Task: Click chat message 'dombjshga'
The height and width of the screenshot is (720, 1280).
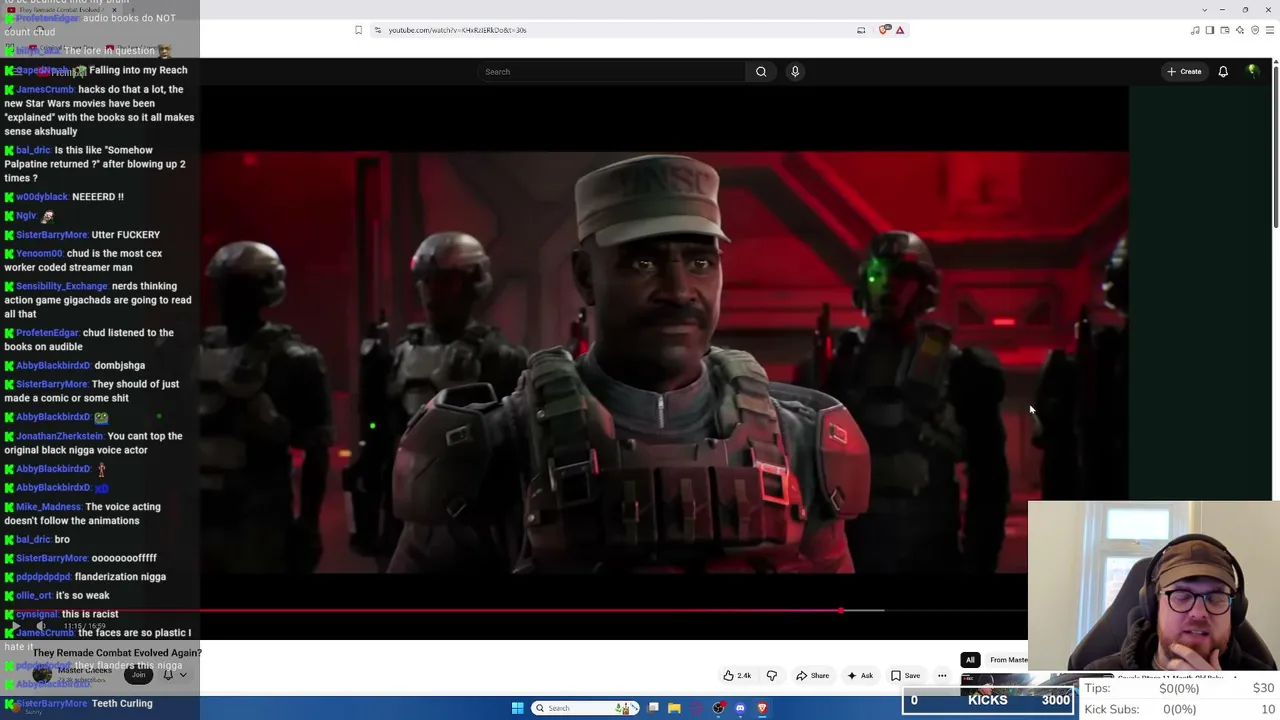Action: pyautogui.click(x=120, y=366)
